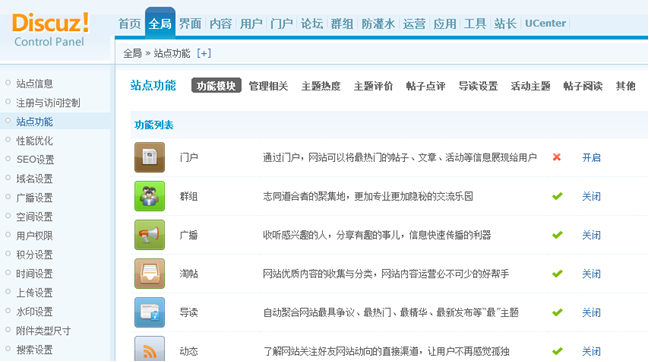Click 关闭 link for 淘帖 module
The image size is (649, 362).
tap(591, 274)
